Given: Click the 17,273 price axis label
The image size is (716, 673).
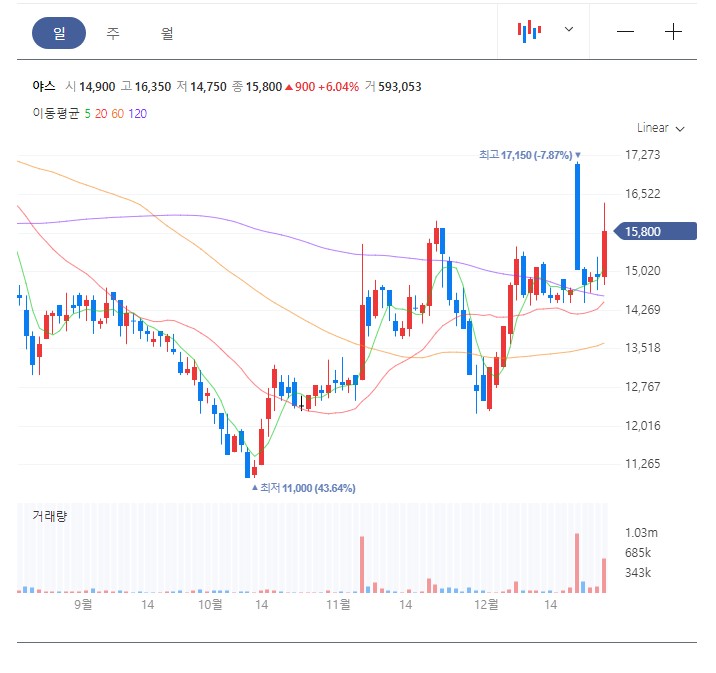Looking at the screenshot, I should (642, 155).
